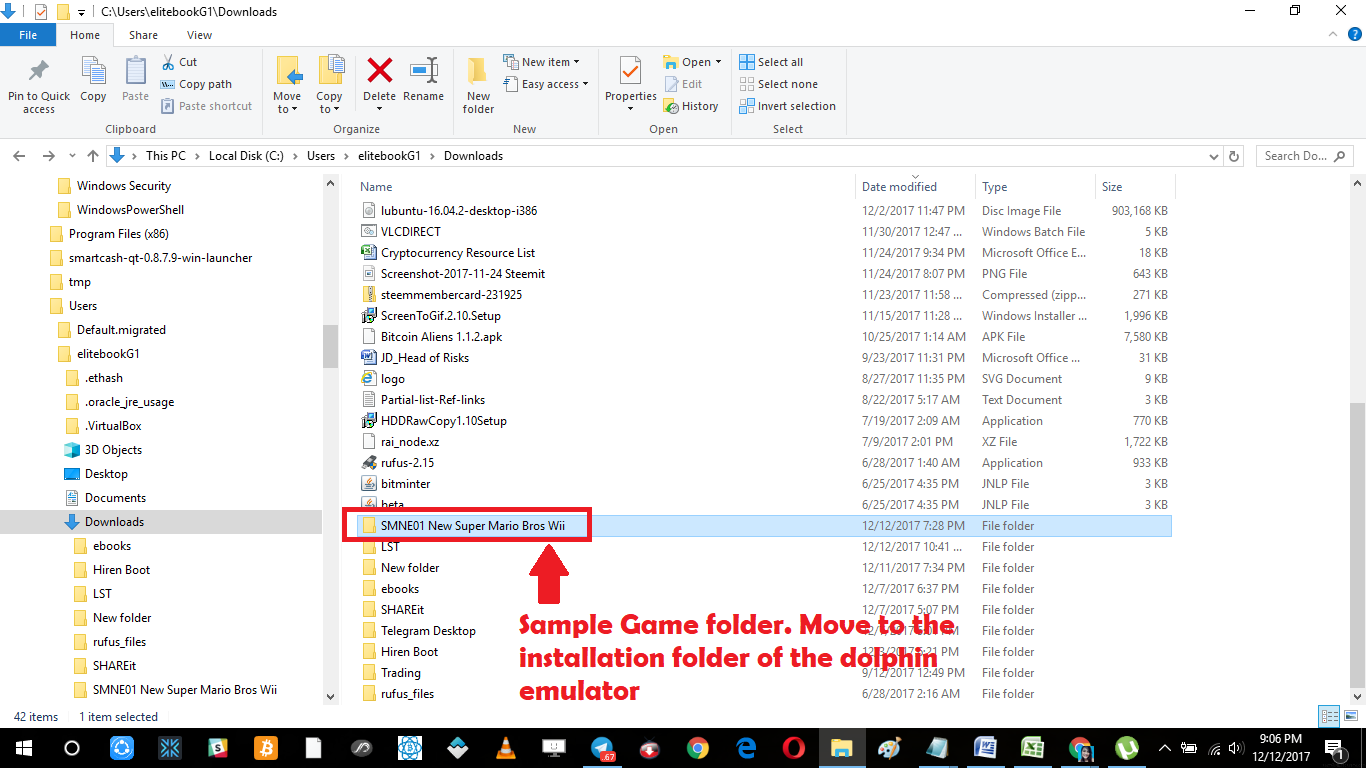Select Hiren Boot folder in navigation pane
The width and height of the screenshot is (1366, 768).
[121, 570]
